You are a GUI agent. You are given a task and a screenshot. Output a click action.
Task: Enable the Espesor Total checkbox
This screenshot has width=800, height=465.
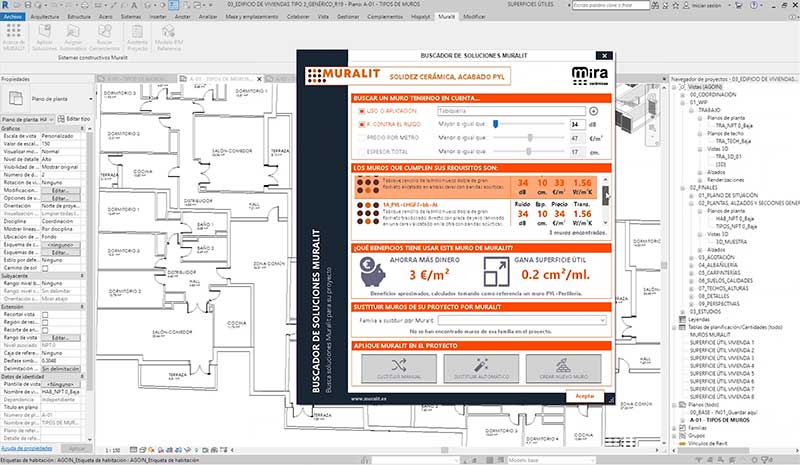[x=362, y=152]
